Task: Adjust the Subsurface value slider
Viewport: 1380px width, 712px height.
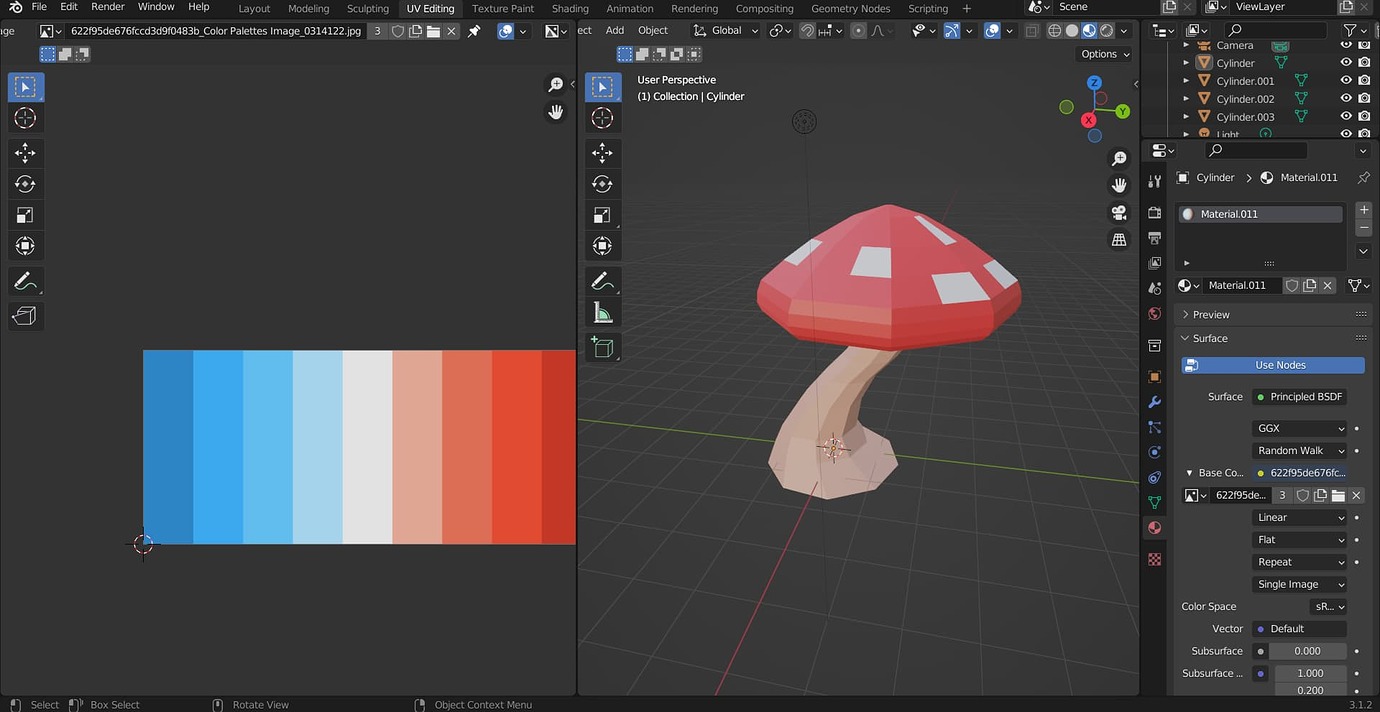Action: click(1307, 651)
